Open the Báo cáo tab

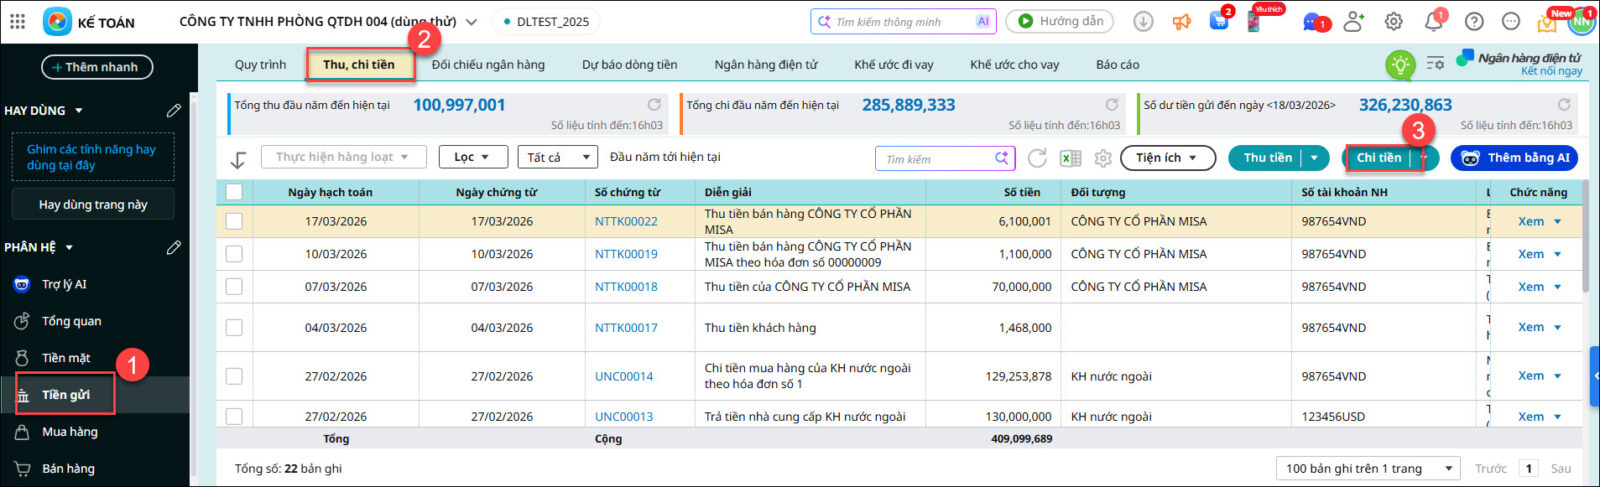point(1117,65)
